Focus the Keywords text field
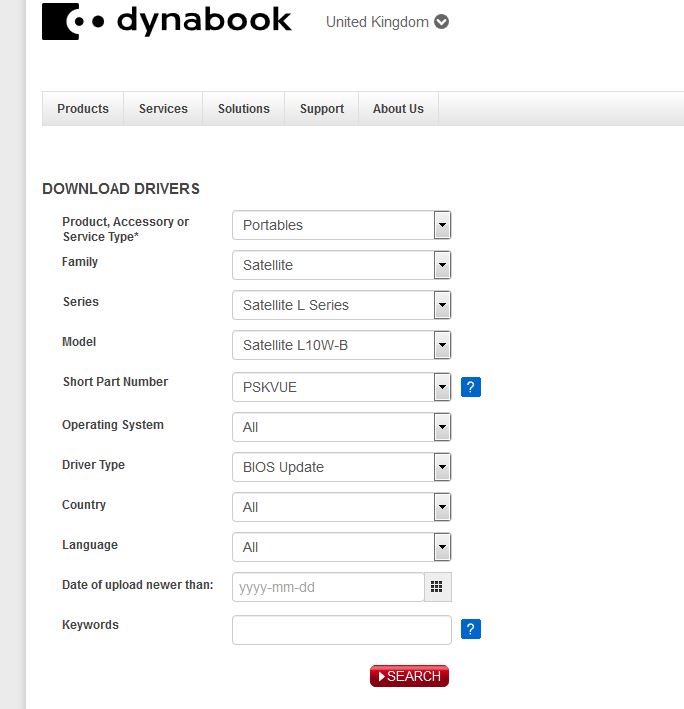This screenshot has width=684, height=709. point(342,630)
